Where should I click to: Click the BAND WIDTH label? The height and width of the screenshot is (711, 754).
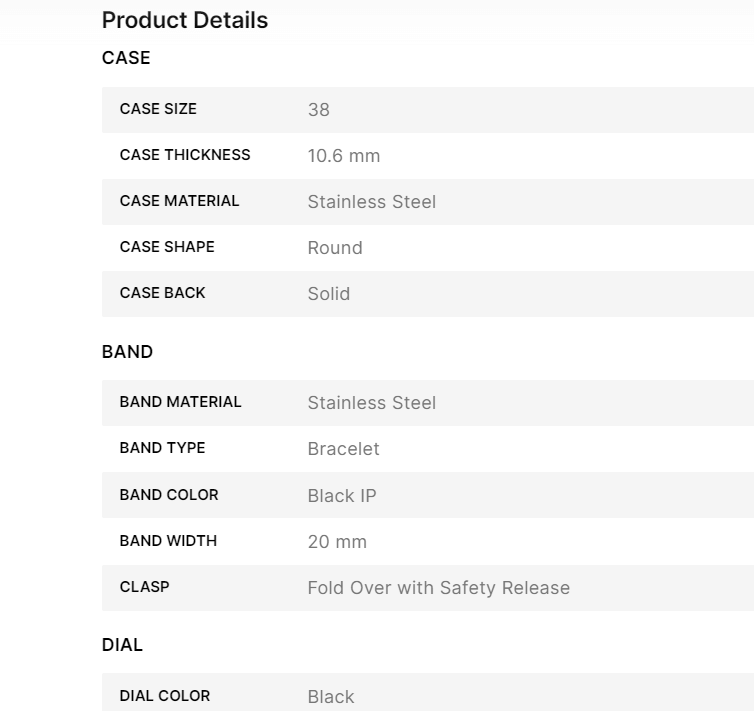(168, 541)
